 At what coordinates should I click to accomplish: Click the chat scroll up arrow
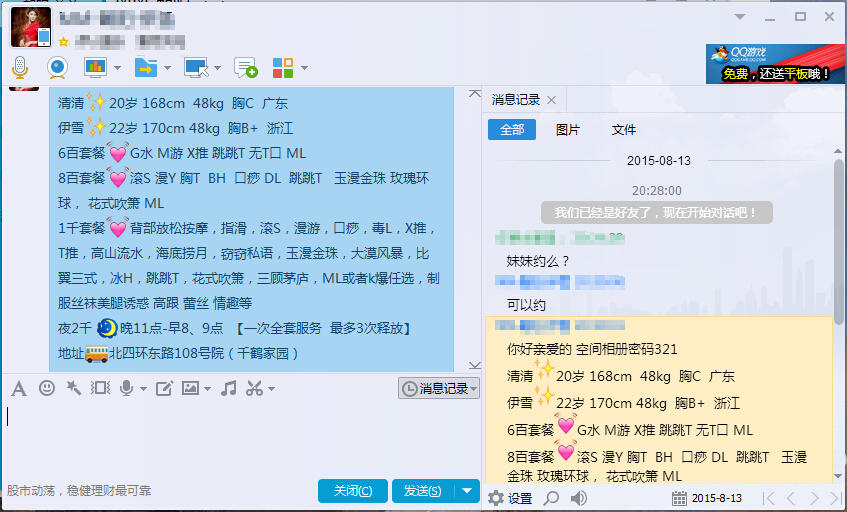coord(475,94)
